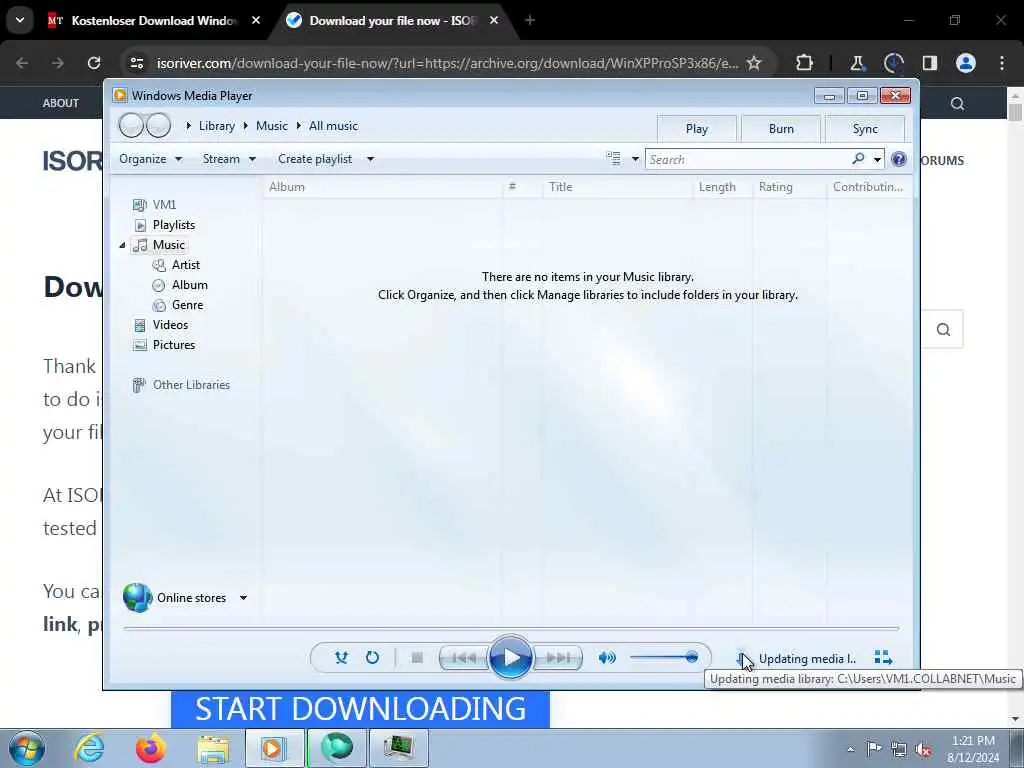Image resolution: width=1024 pixels, height=768 pixels.
Task: Click the START DOWNLOADING button on the webpage
Action: point(360,709)
